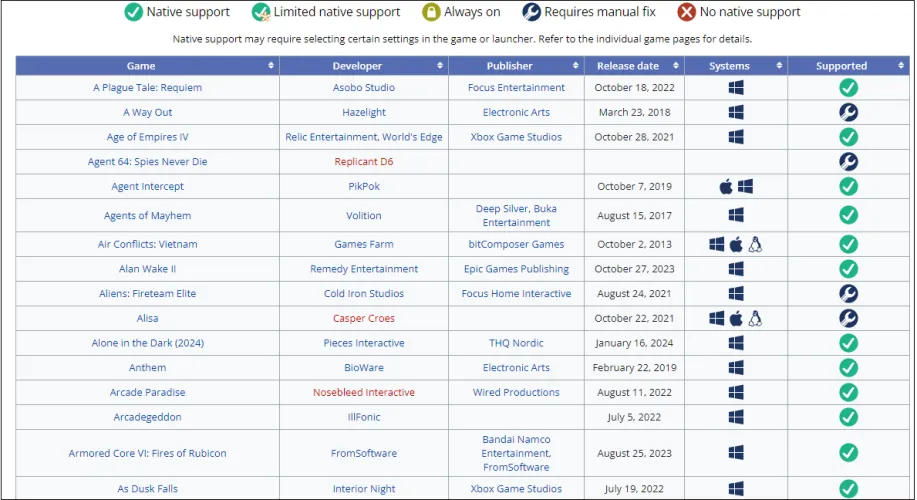The height and width of the screenshot is (500, 917).
Task: Open the Remedy Entertainment developer link
Action: (x=364, y=269)
